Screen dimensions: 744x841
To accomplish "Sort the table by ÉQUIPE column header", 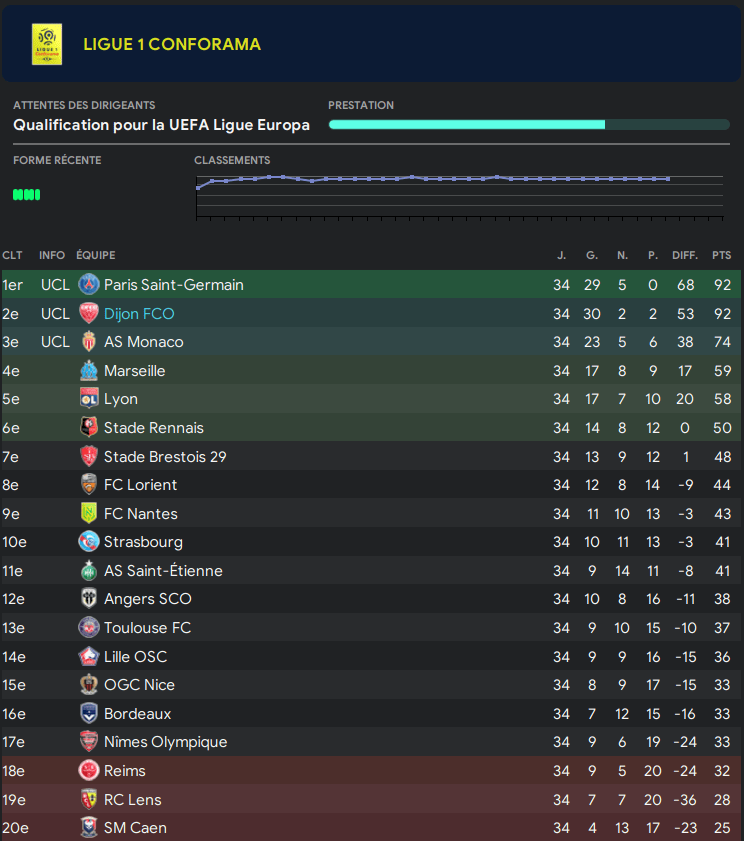I will click(96, 256).
